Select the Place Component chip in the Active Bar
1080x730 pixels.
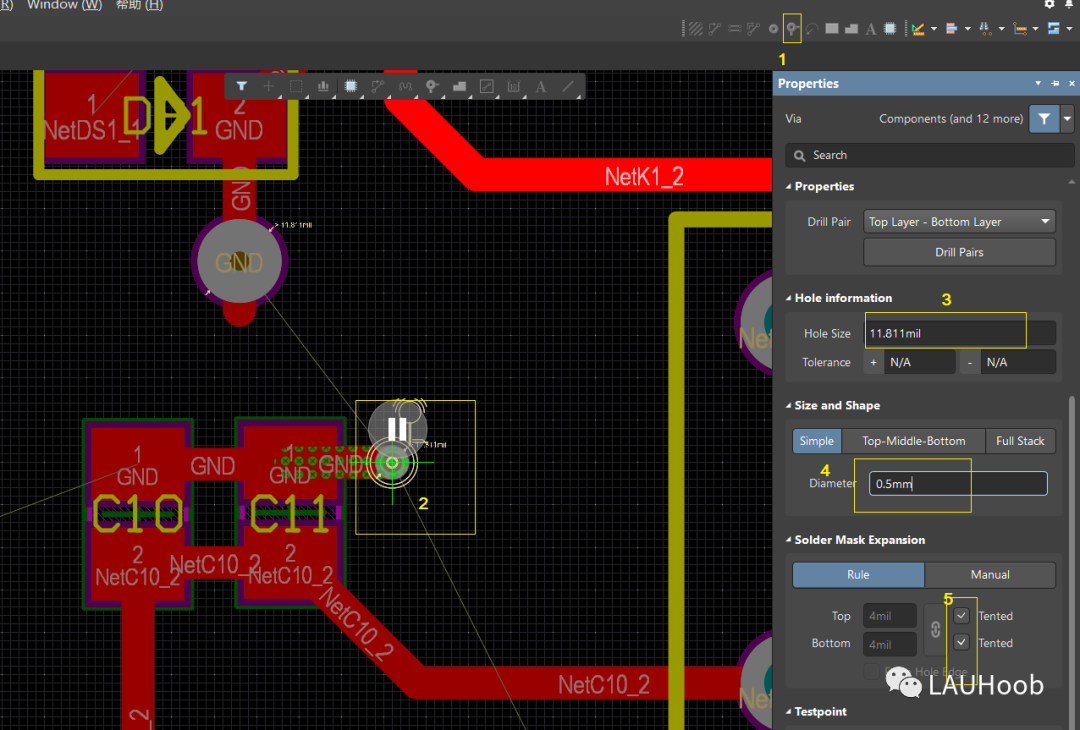coord(351,86)
